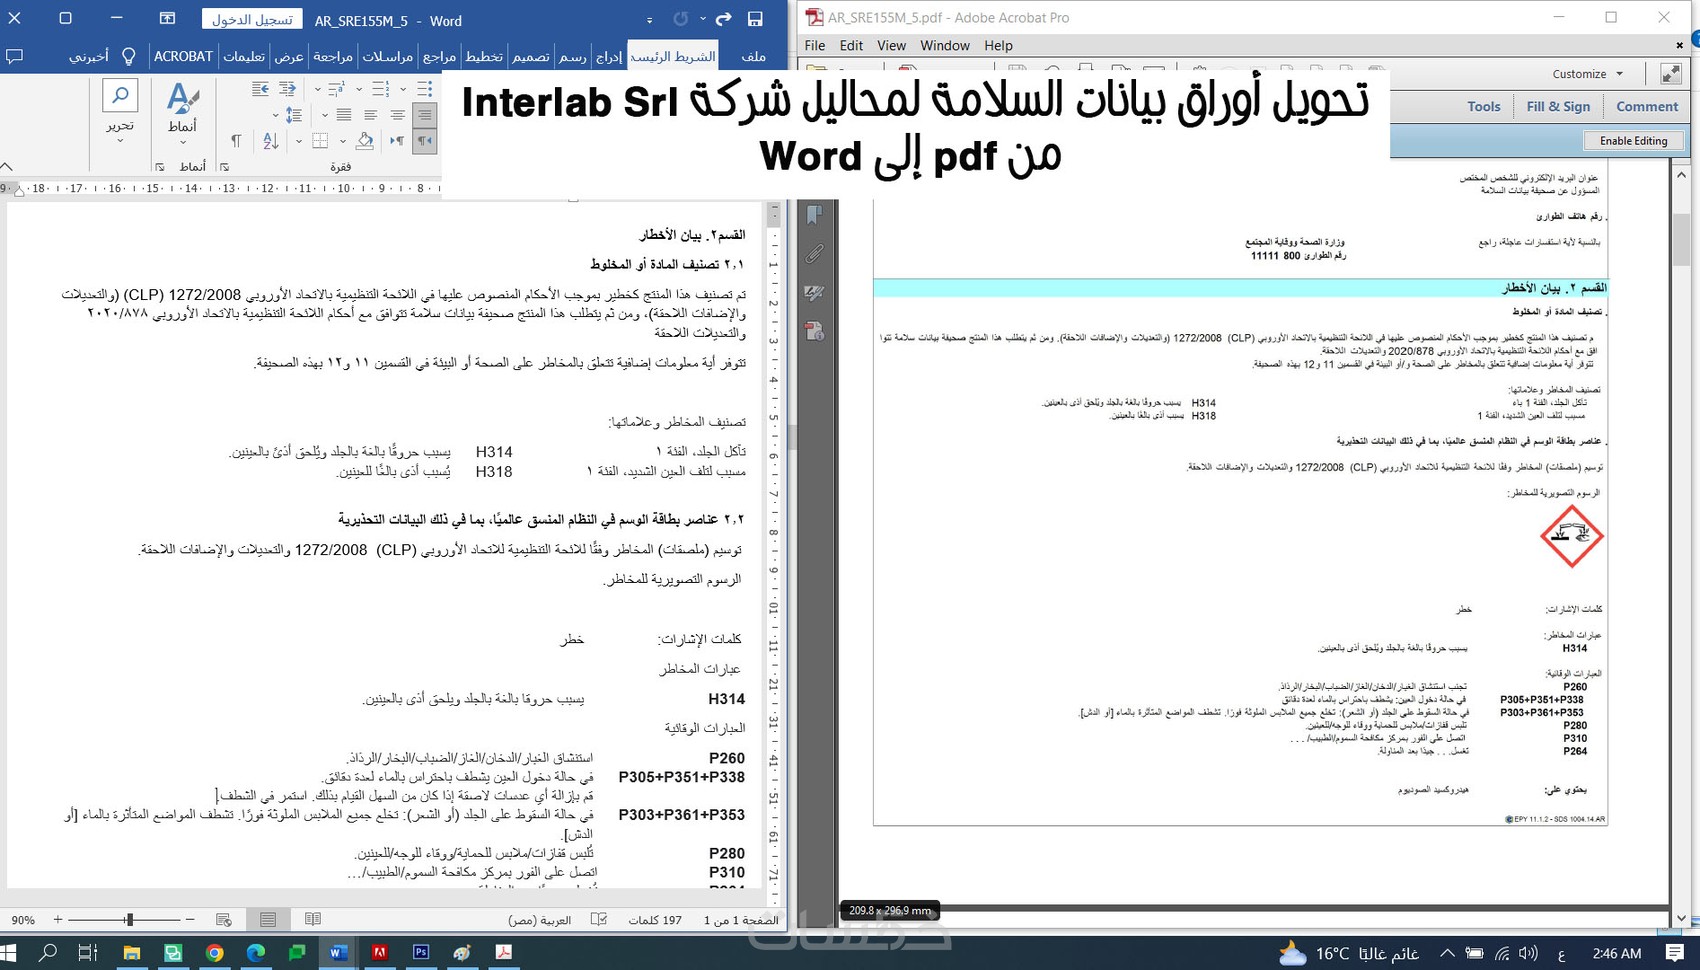1700x970 pixels.
Task: Sort the paragraphs with the A-Z icon
Action: tap(271, 141)
